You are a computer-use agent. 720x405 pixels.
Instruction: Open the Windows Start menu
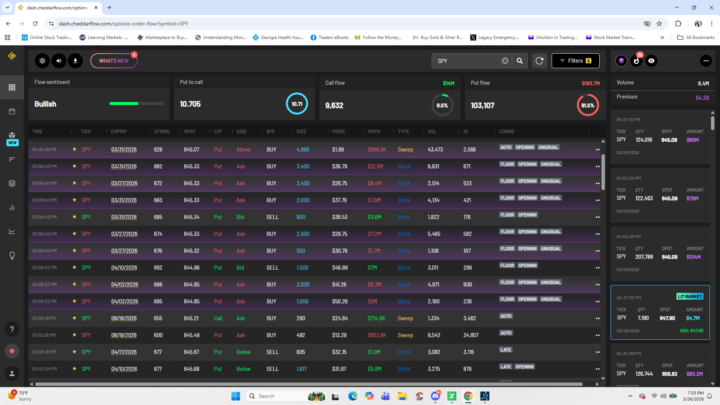(236, 396)
